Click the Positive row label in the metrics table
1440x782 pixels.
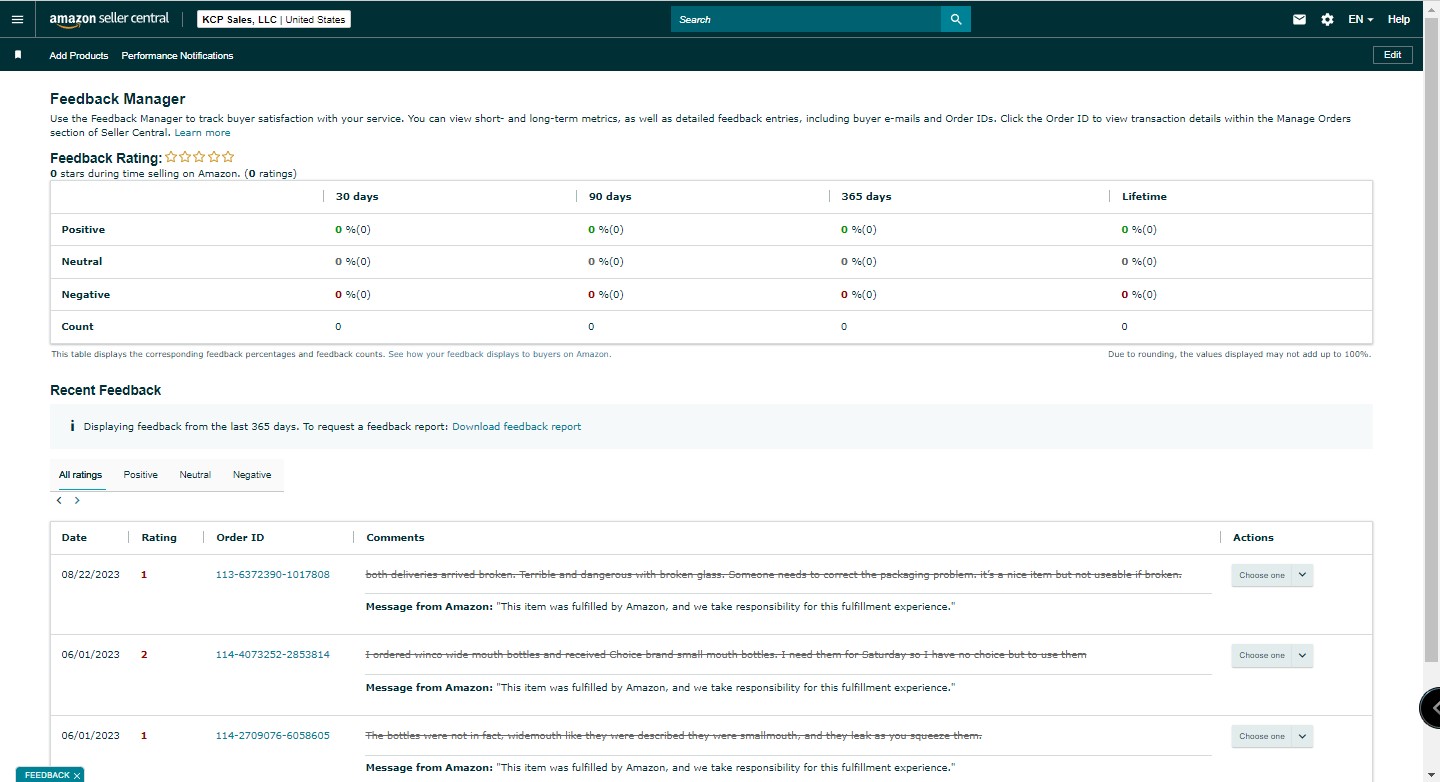pos(83,230)
